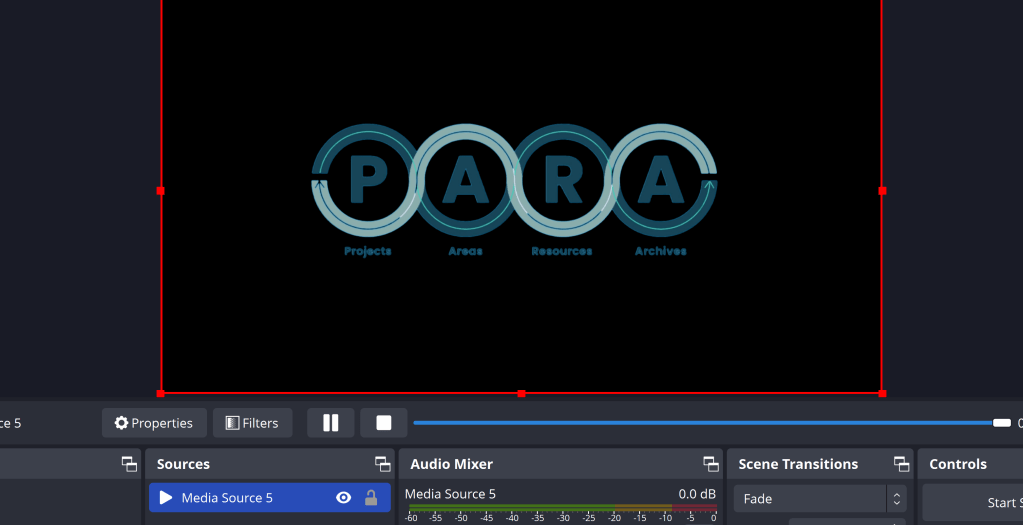Toggle the lock on Media Source 5

[x=371, y=498]
